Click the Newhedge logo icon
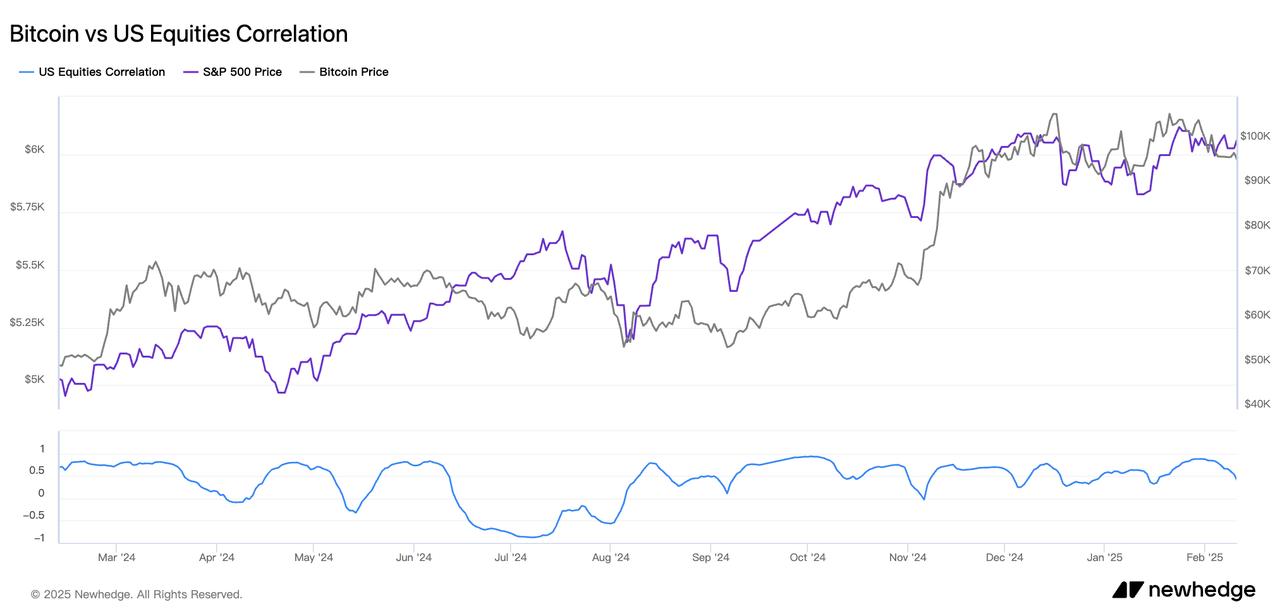 pos(1127,590)
